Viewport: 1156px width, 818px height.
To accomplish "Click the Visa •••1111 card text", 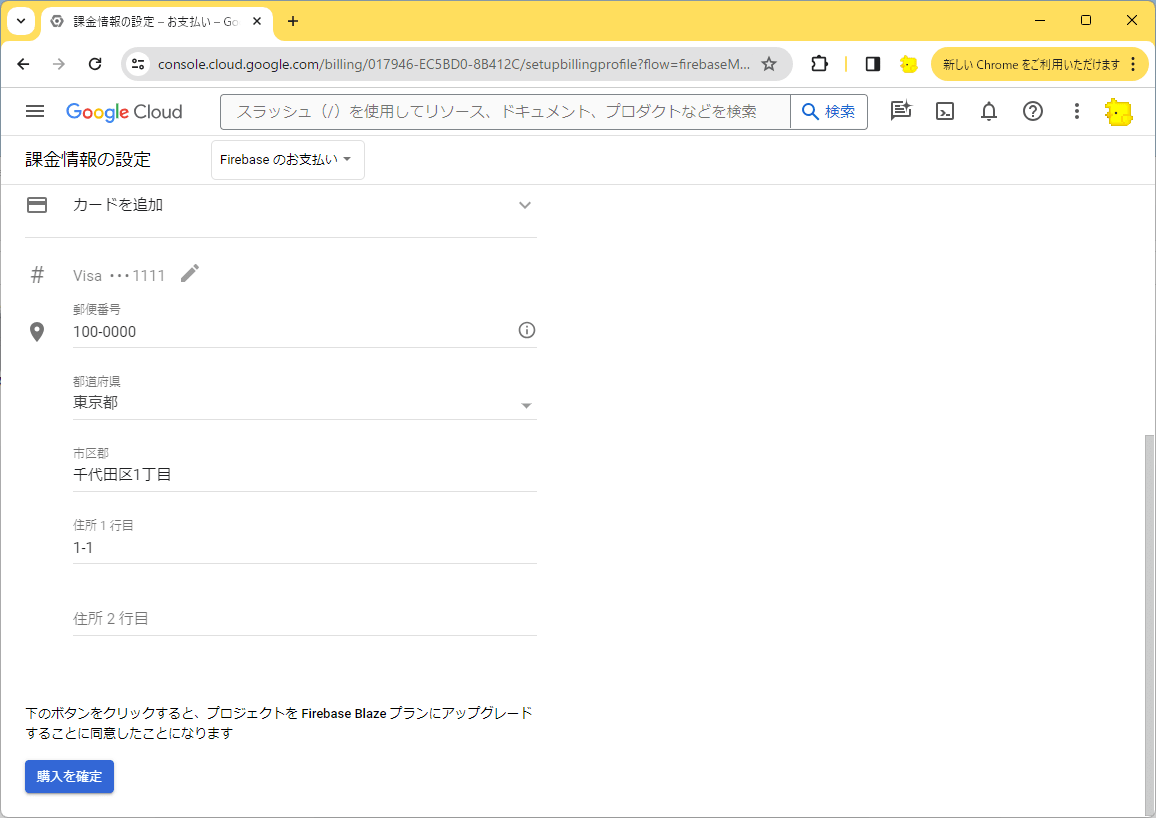I will click(x=119, y=276).
